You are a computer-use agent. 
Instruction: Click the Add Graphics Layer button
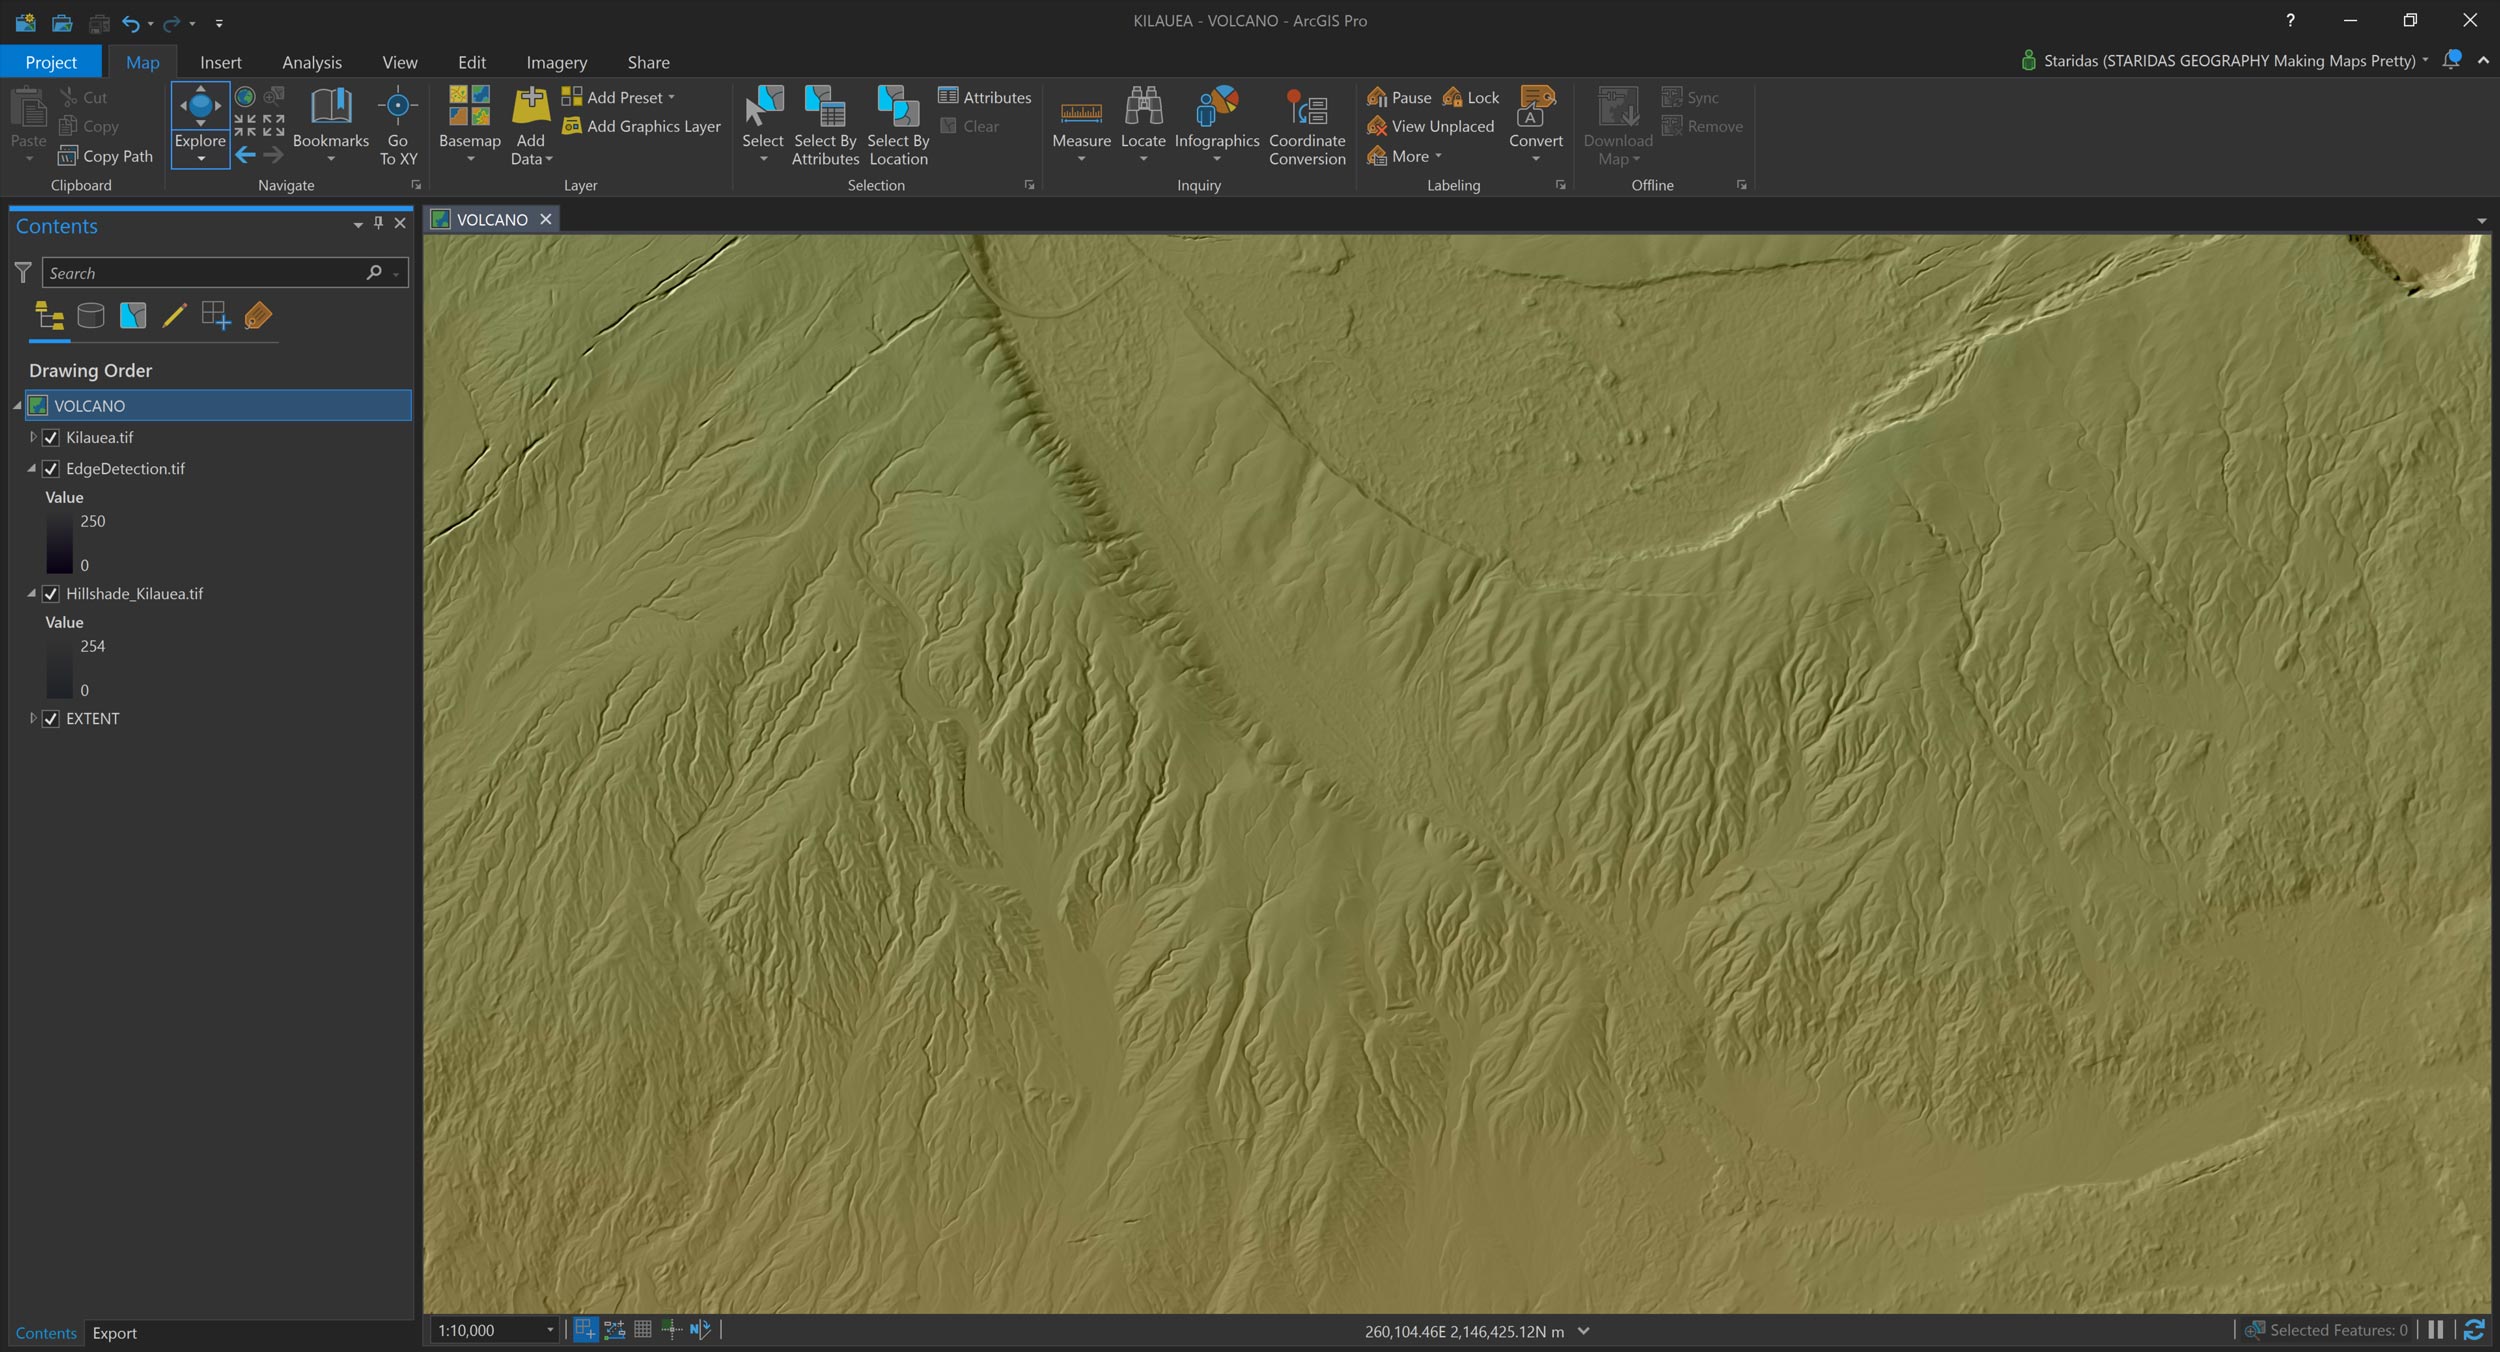pyautogui.click(x=641, y=126)
